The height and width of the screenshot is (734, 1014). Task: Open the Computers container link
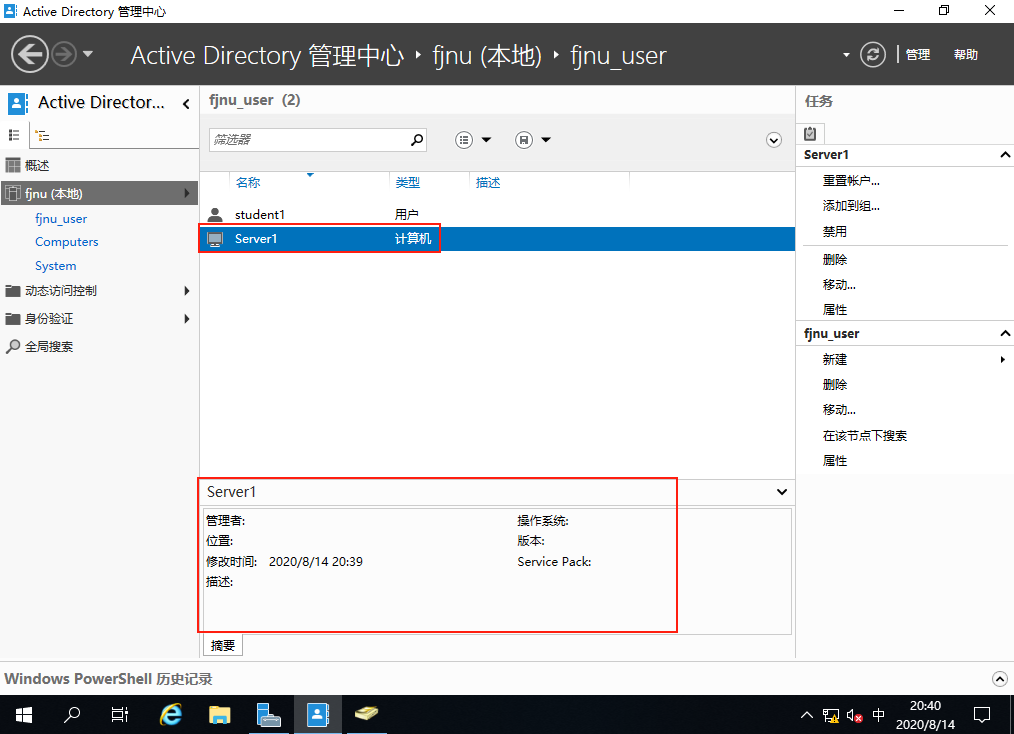(x=67, y=242)
